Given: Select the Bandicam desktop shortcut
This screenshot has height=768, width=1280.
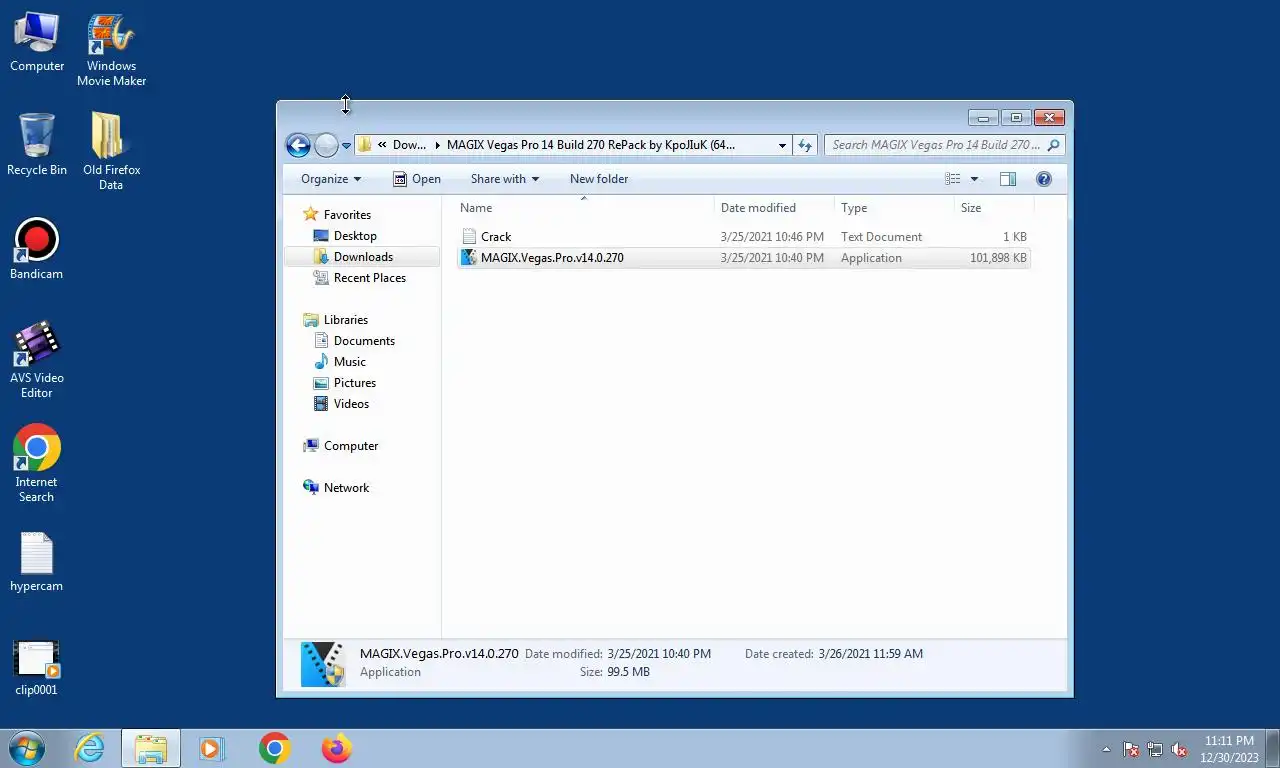Looking at the screenshot, I should (x=37, y=249).
